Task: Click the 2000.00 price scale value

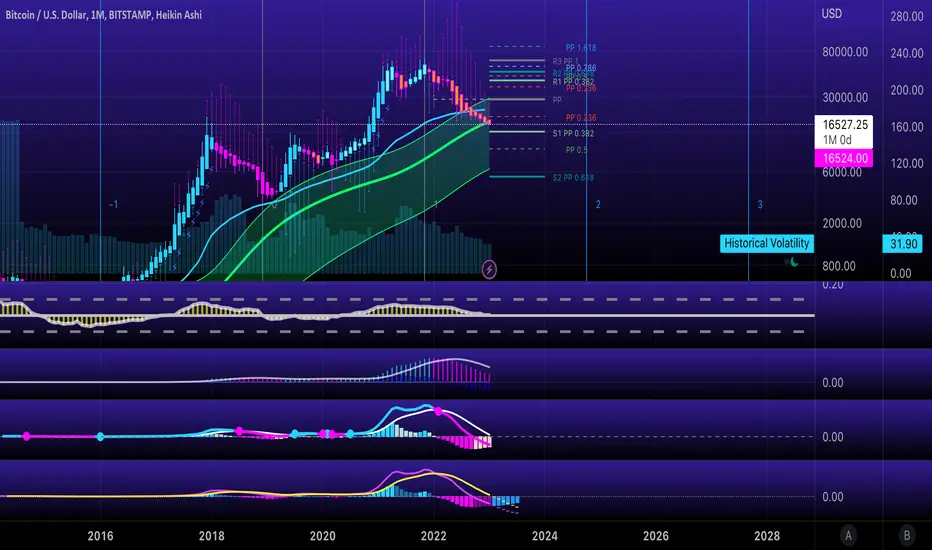Action: coord(842,223)
